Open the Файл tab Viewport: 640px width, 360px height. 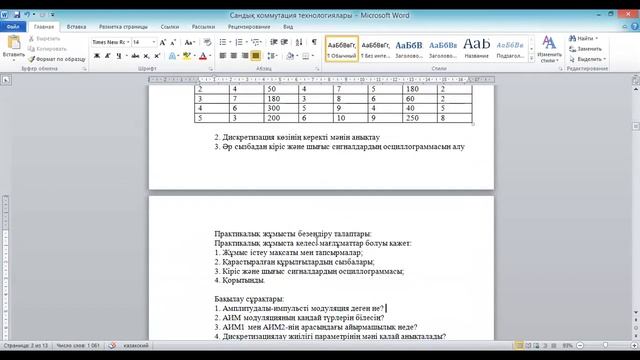[13, 27]
